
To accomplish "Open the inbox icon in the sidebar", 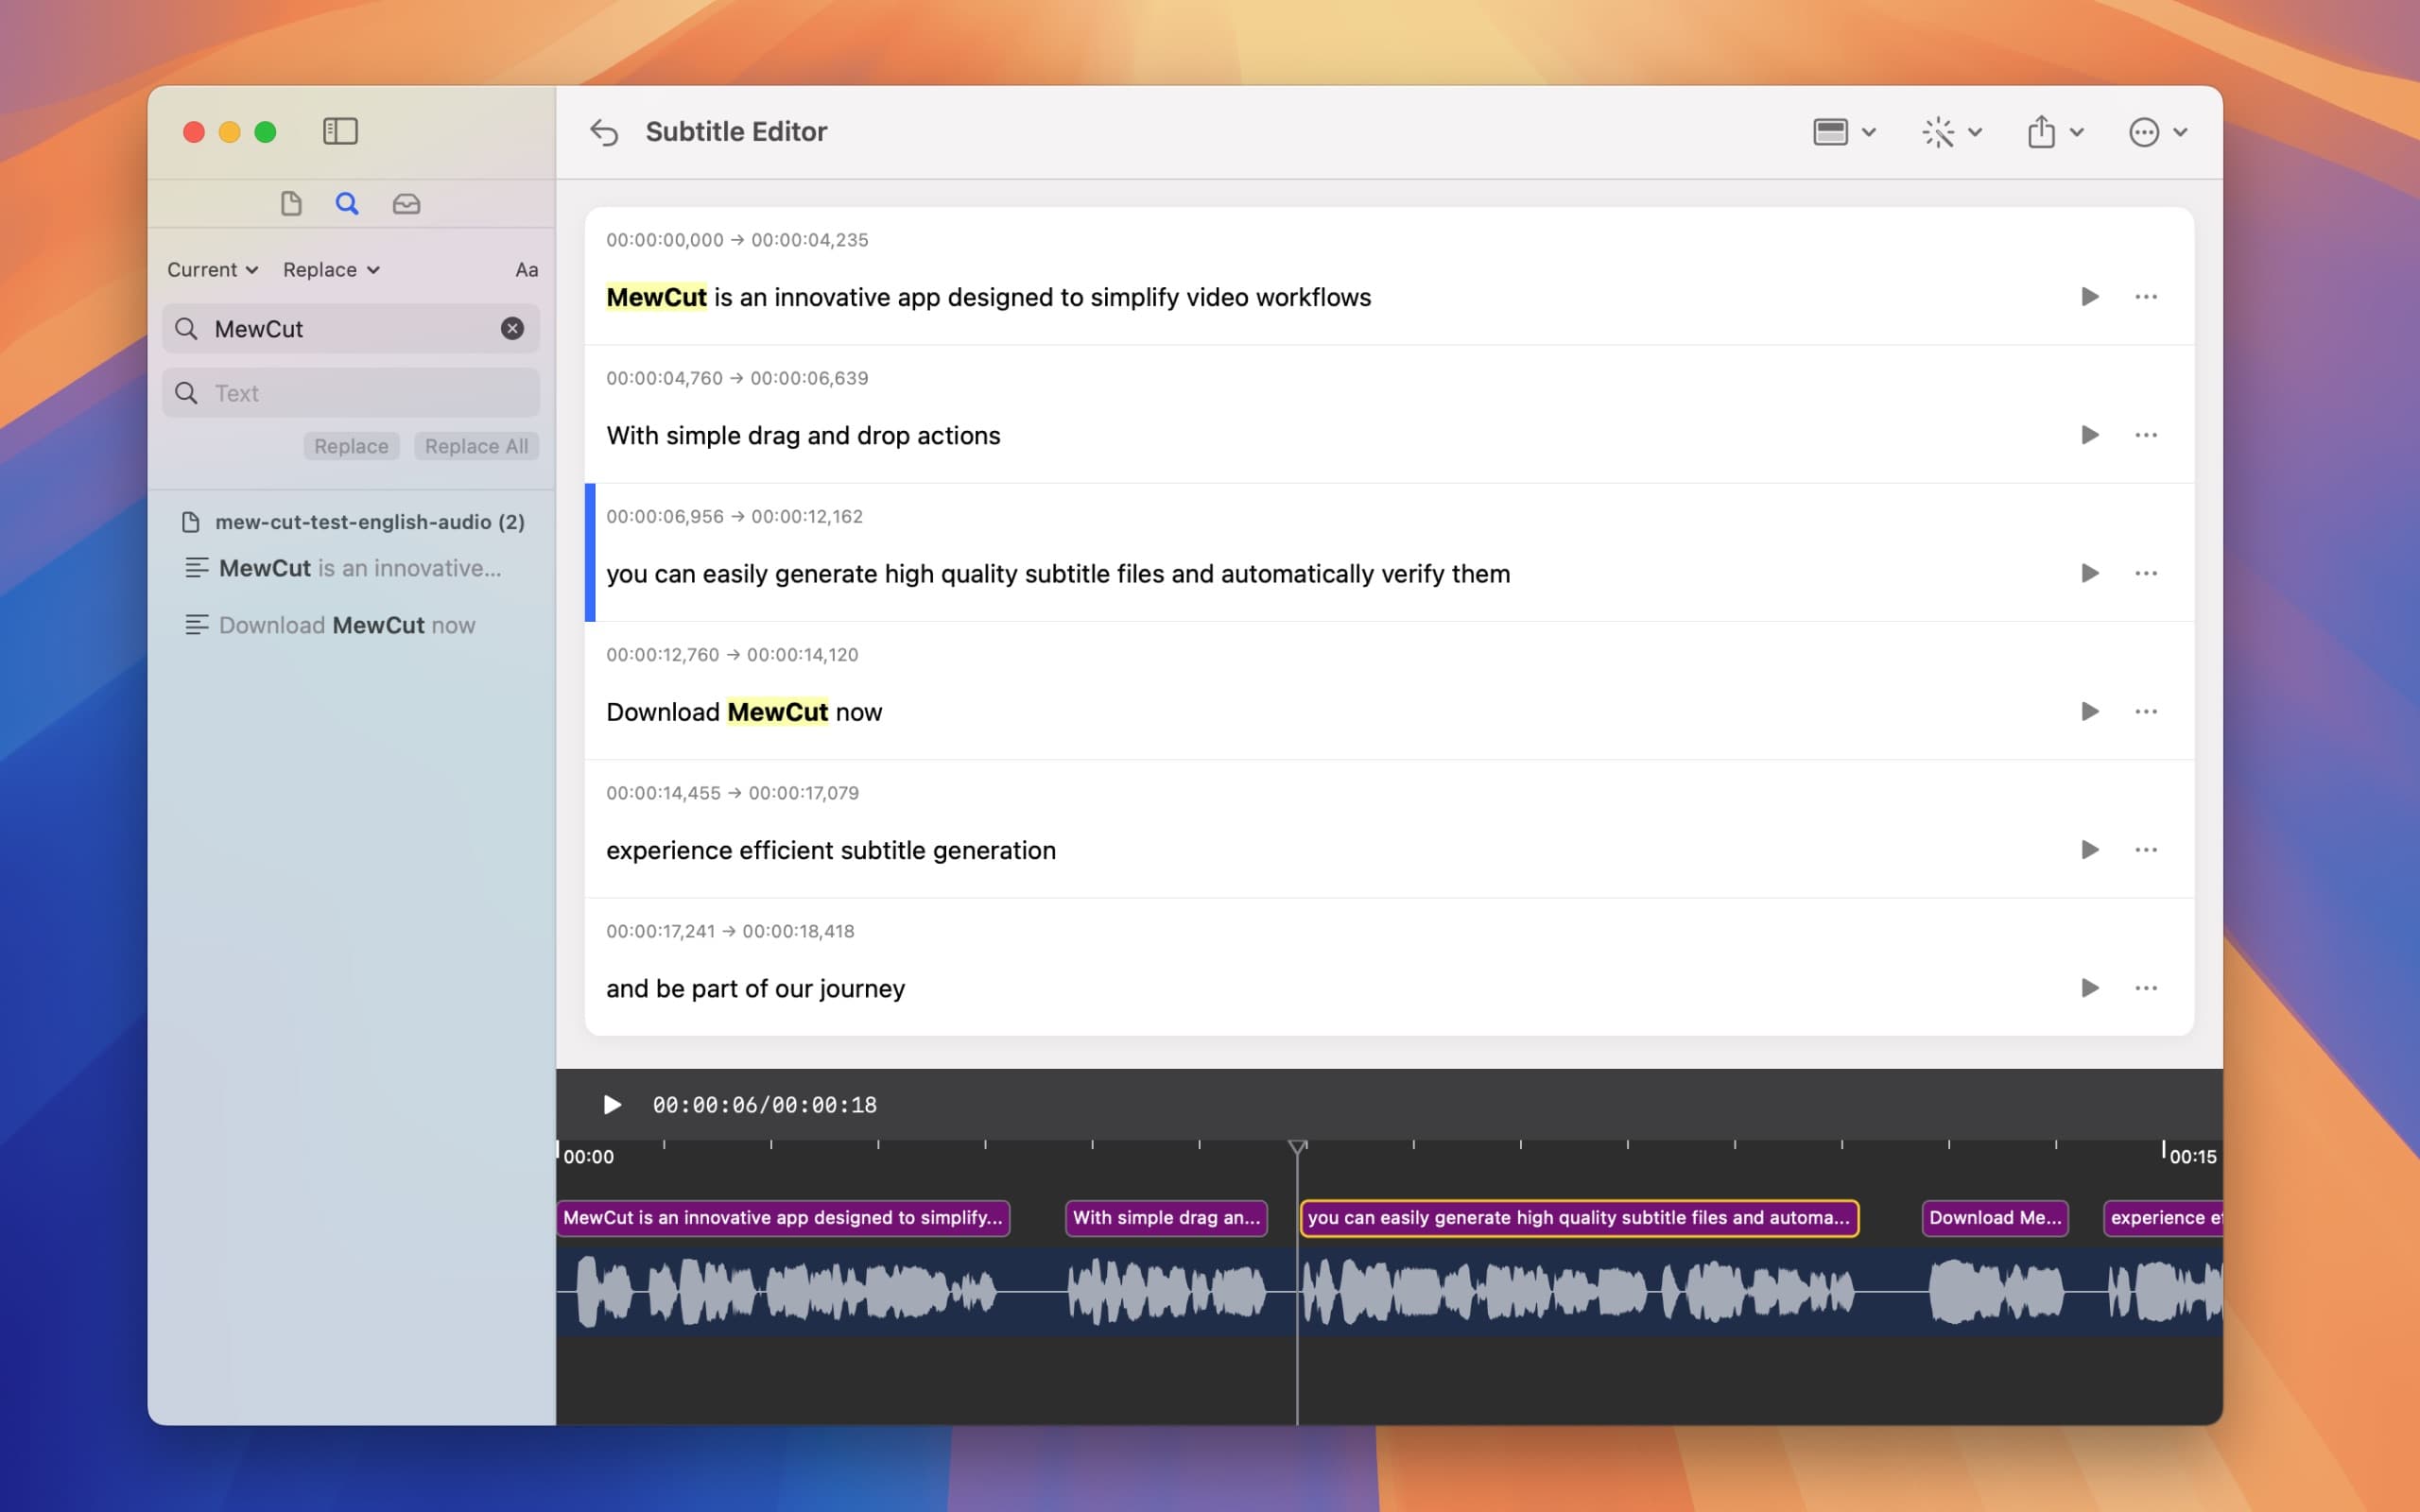I will tap(406, 203).
